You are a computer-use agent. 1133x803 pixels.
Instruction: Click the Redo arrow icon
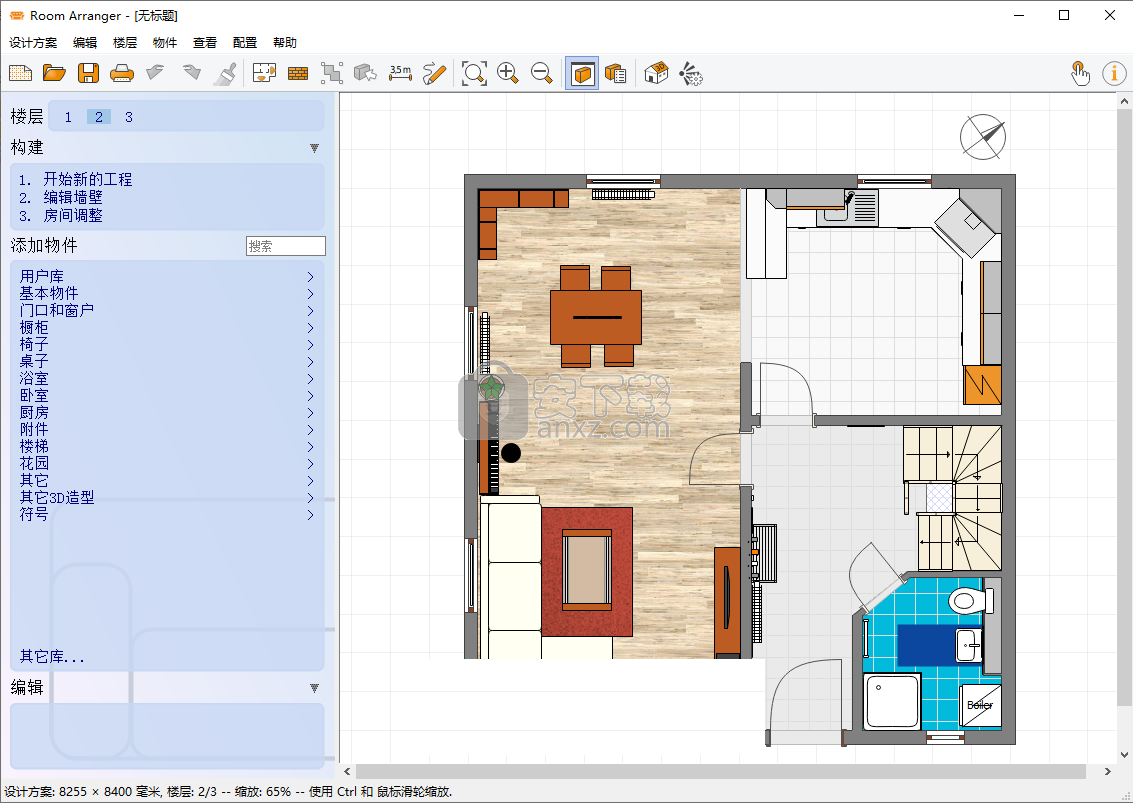point(191,73)
